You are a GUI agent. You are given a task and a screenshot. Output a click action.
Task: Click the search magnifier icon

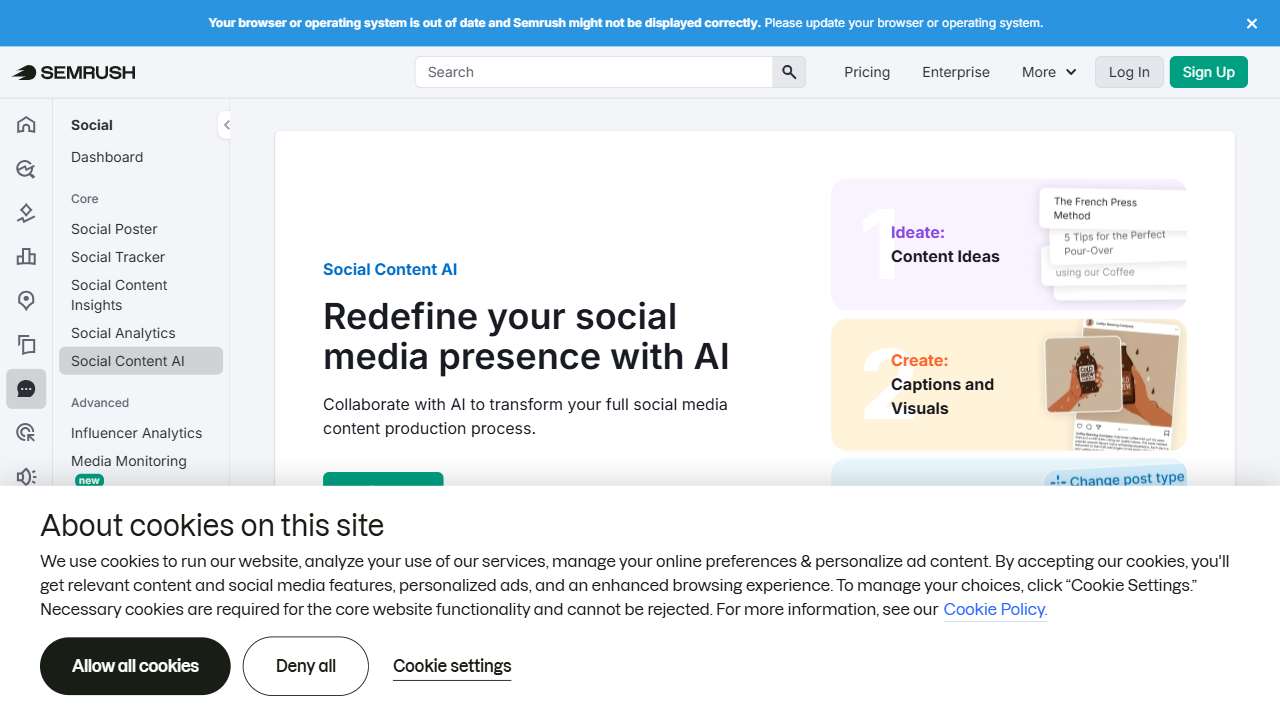click(789, 72)
